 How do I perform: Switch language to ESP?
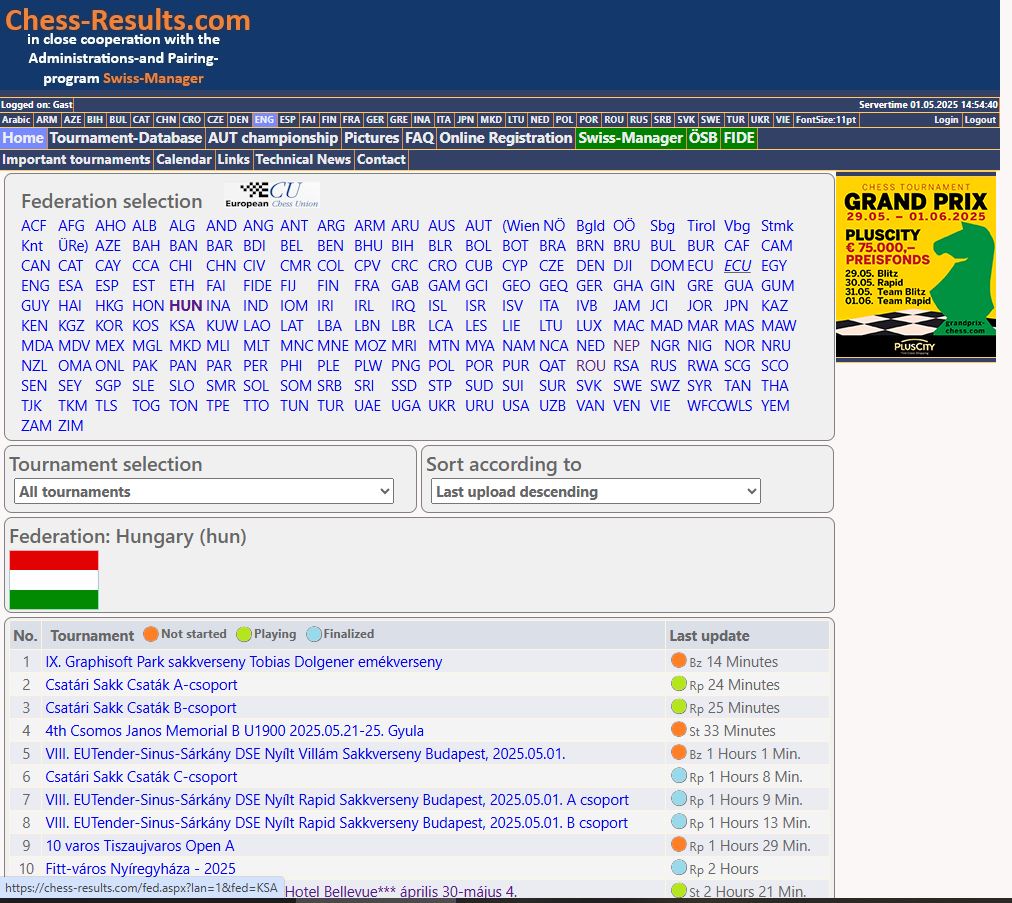(288, 120)
